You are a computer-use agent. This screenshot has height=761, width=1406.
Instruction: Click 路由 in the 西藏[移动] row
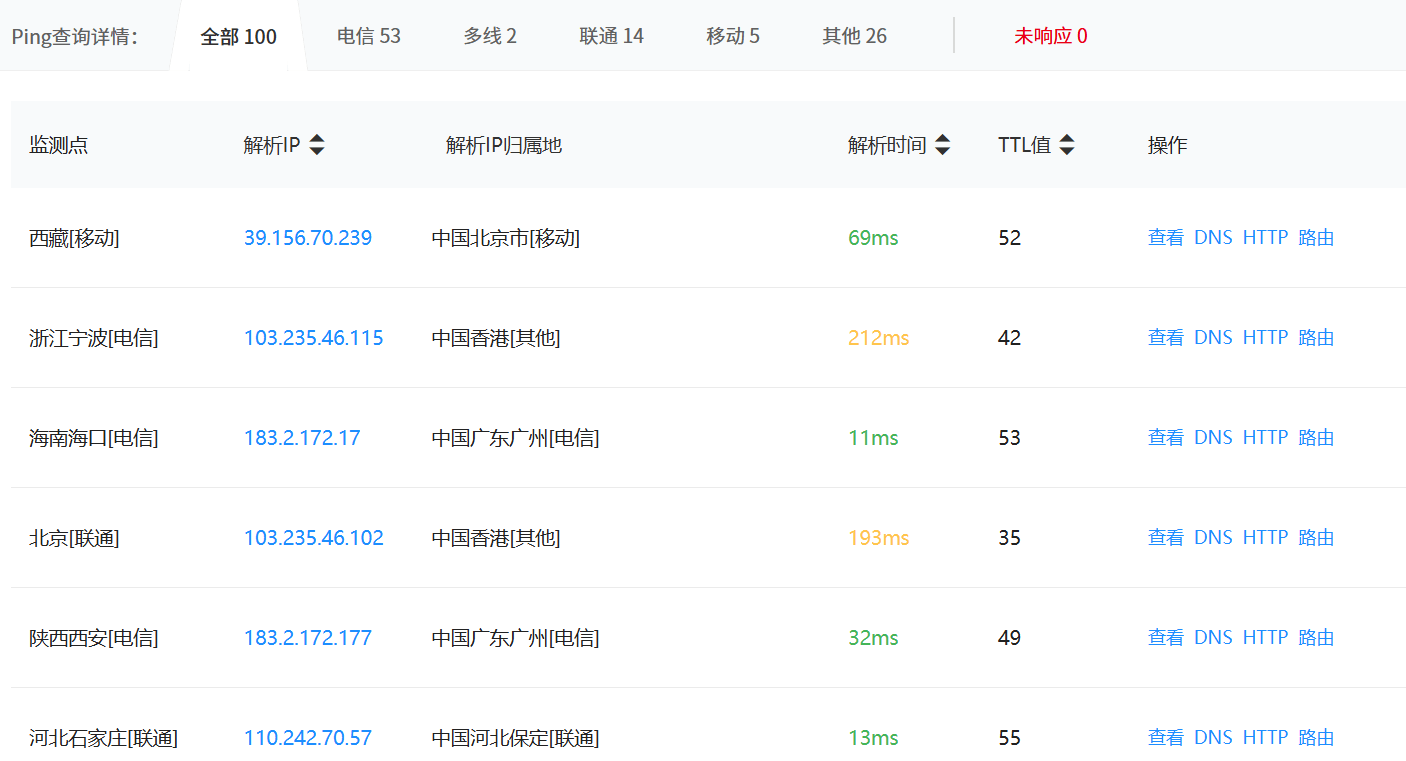coord(1316,238)
